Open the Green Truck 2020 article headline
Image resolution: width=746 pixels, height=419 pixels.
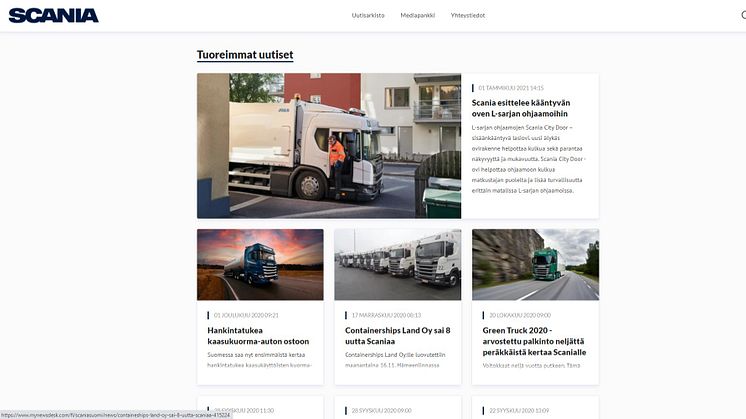pos(534,340)
